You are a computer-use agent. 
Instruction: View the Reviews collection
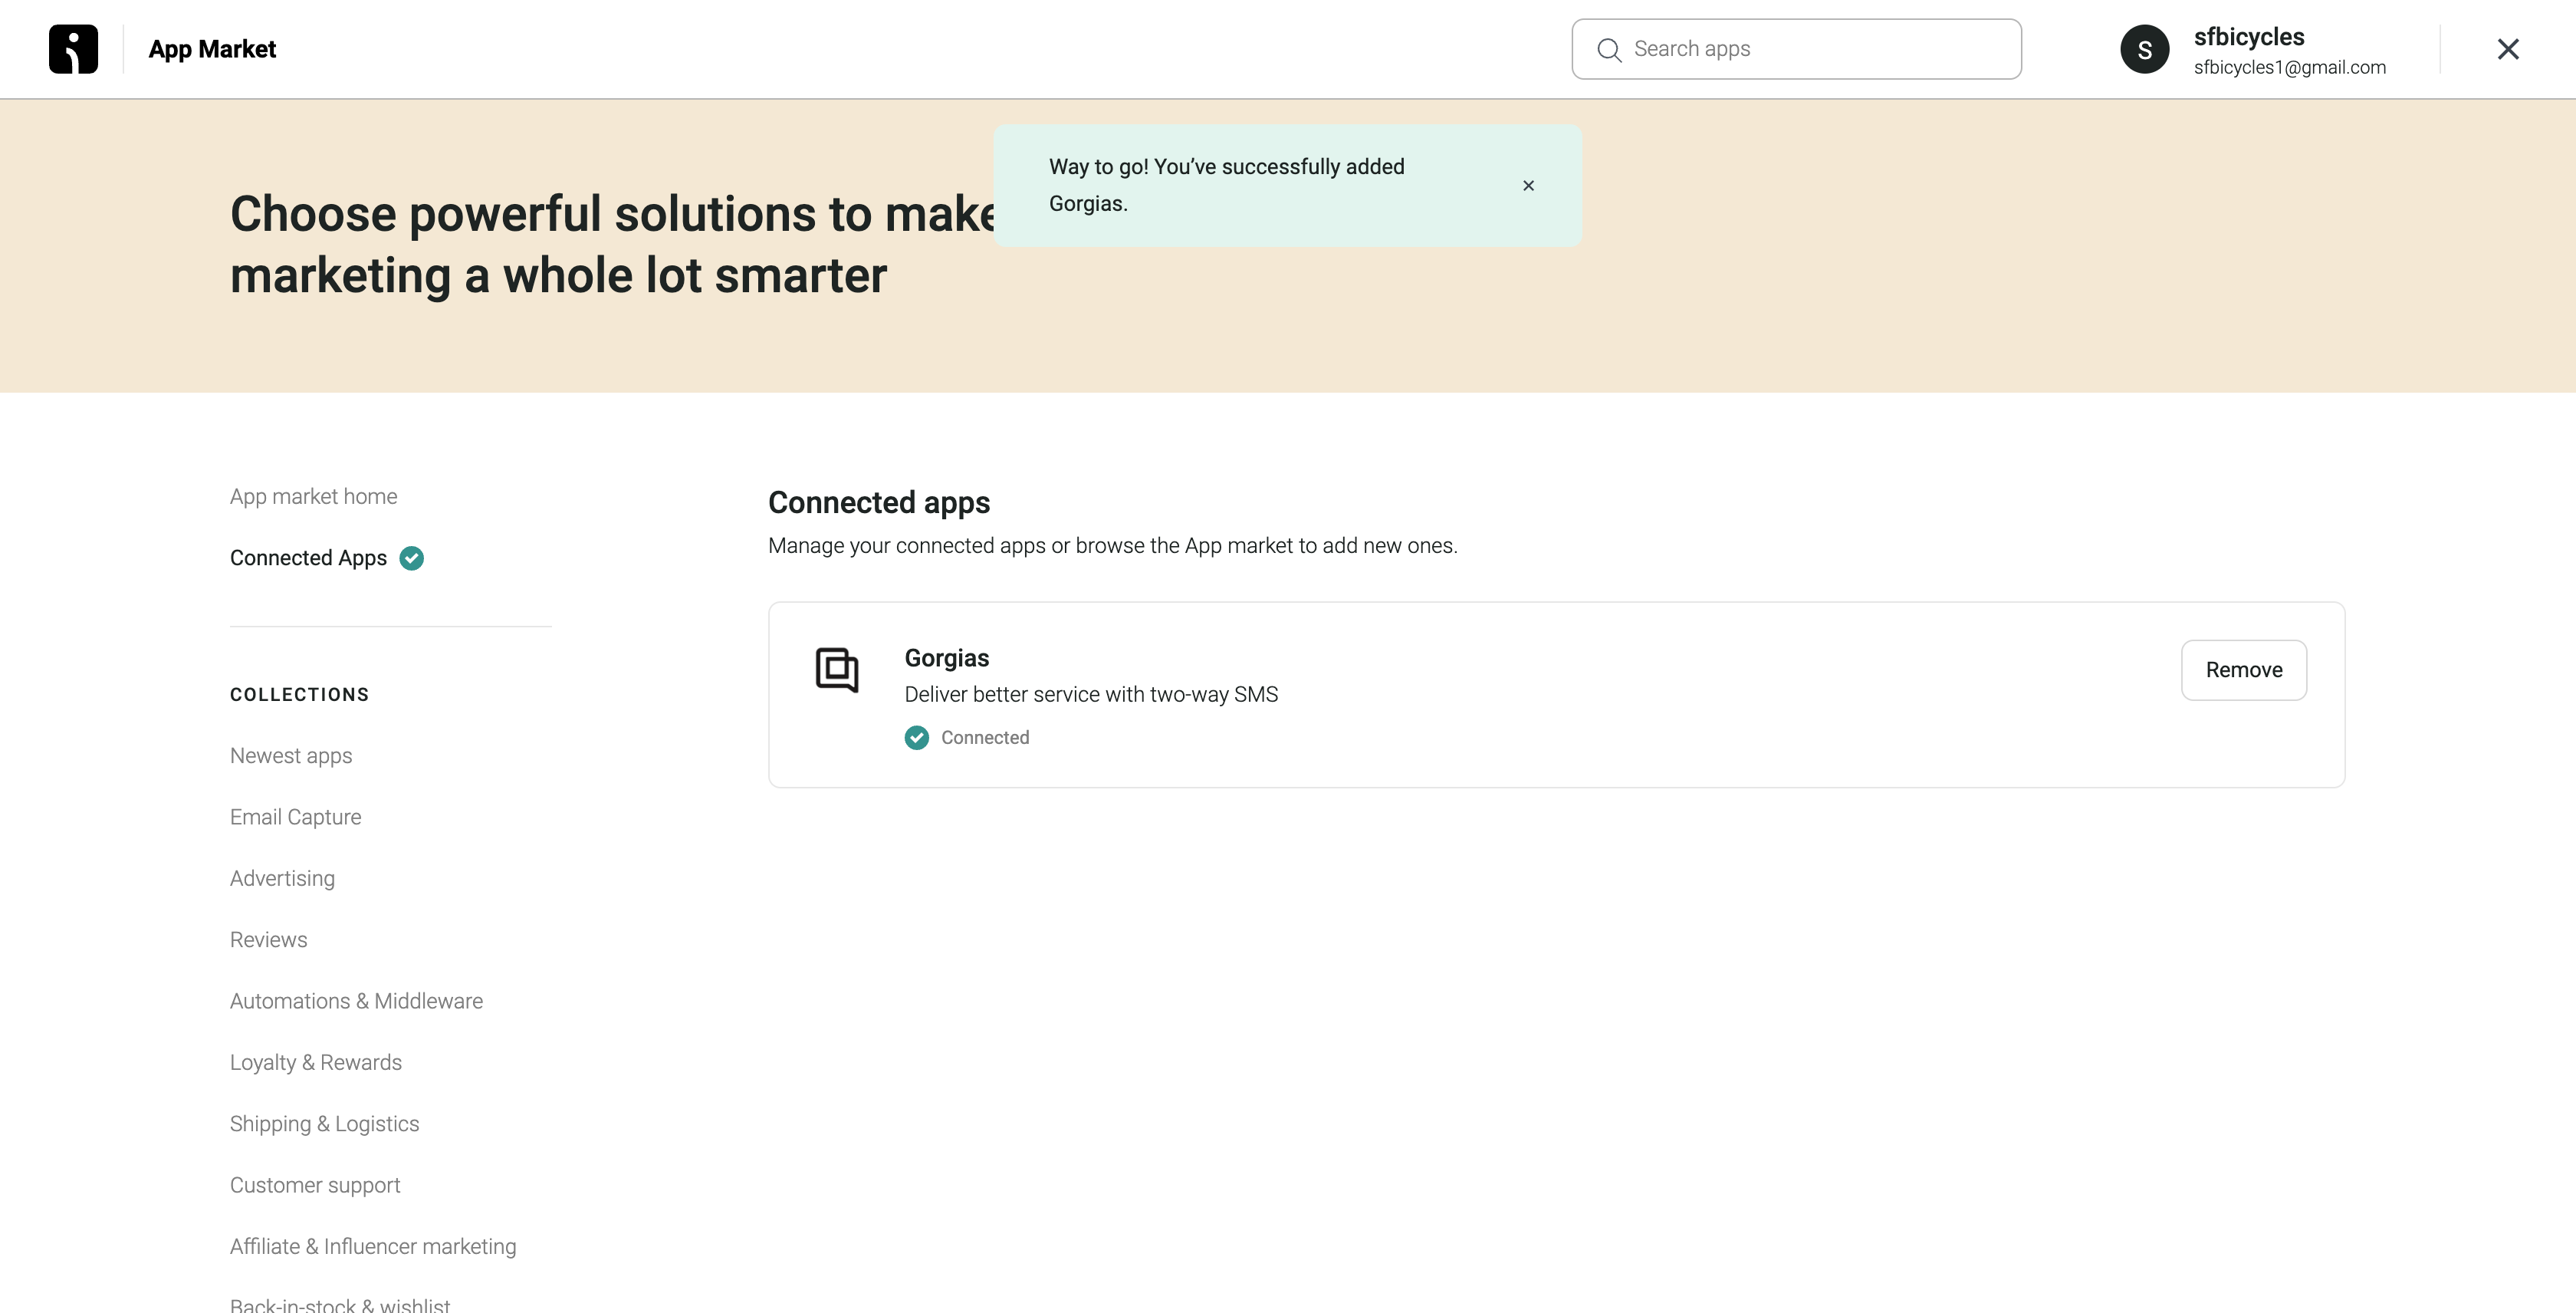268,940
